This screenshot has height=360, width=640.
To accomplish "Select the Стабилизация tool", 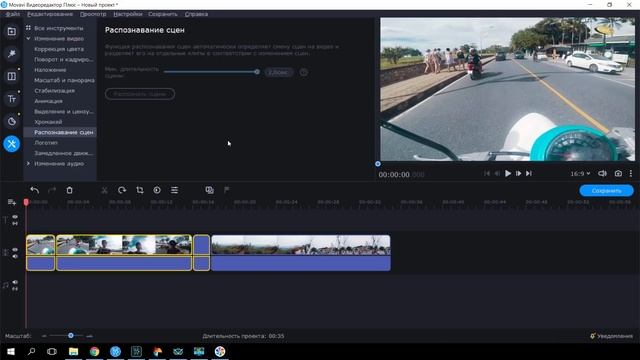I will point(54,91).
